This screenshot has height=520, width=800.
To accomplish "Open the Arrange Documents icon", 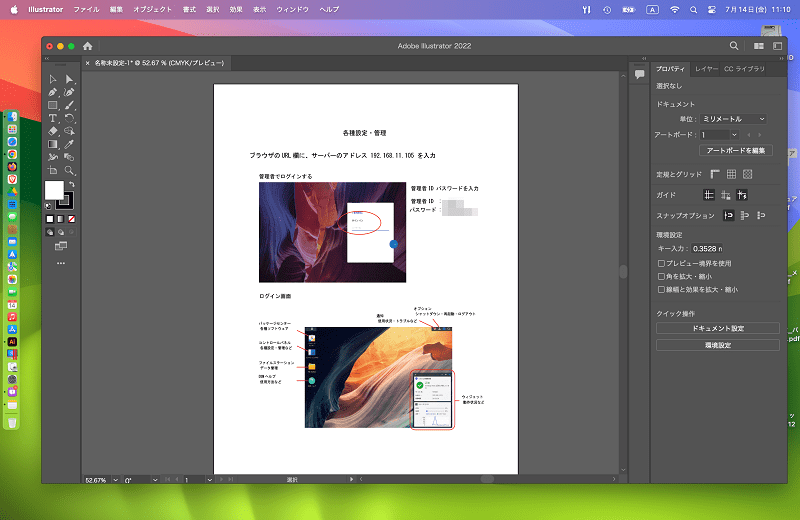I will coord(759,46).
